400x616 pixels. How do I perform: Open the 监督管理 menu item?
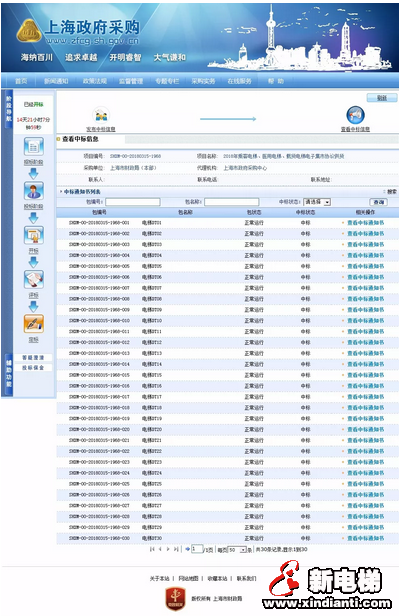tap(131, 81)
